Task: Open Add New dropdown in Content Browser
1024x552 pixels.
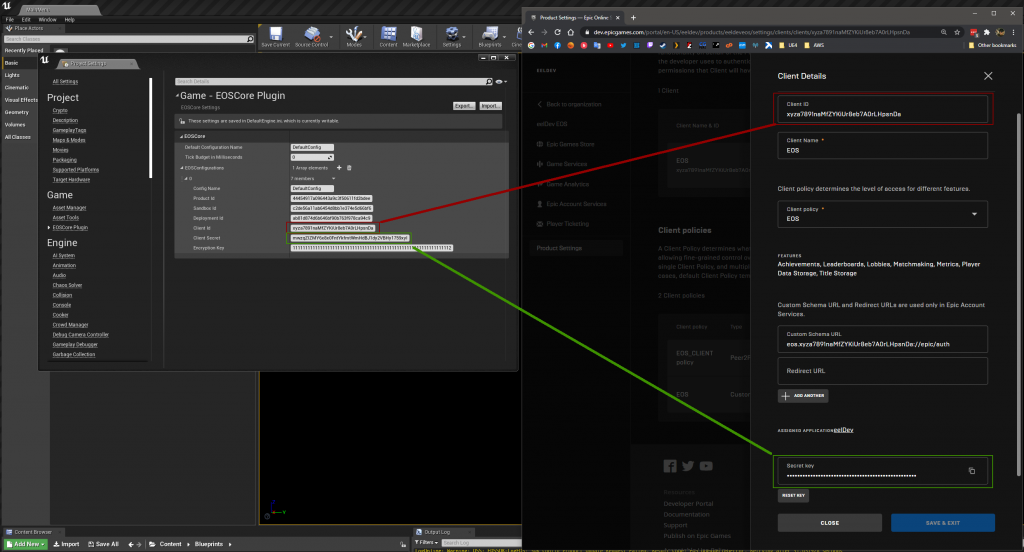Action: click(x=26, y=544)
